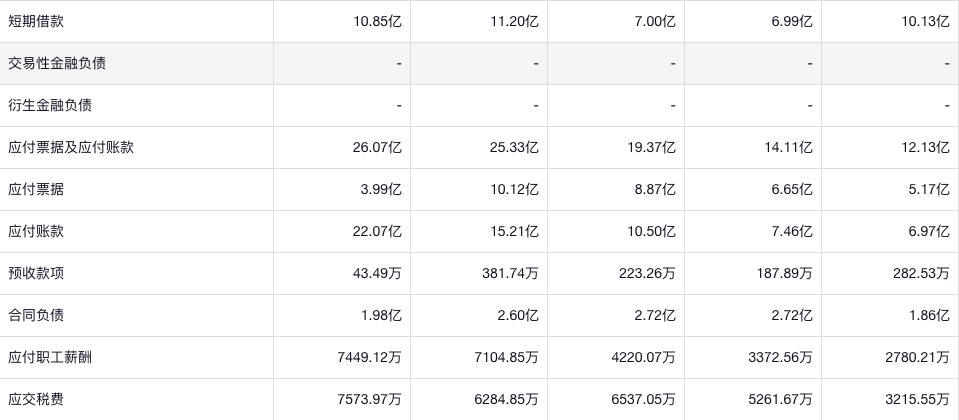Select the 应付票据及应付账款 row label
The height and width of the screenshot is (420, 959).
[71, 147]
